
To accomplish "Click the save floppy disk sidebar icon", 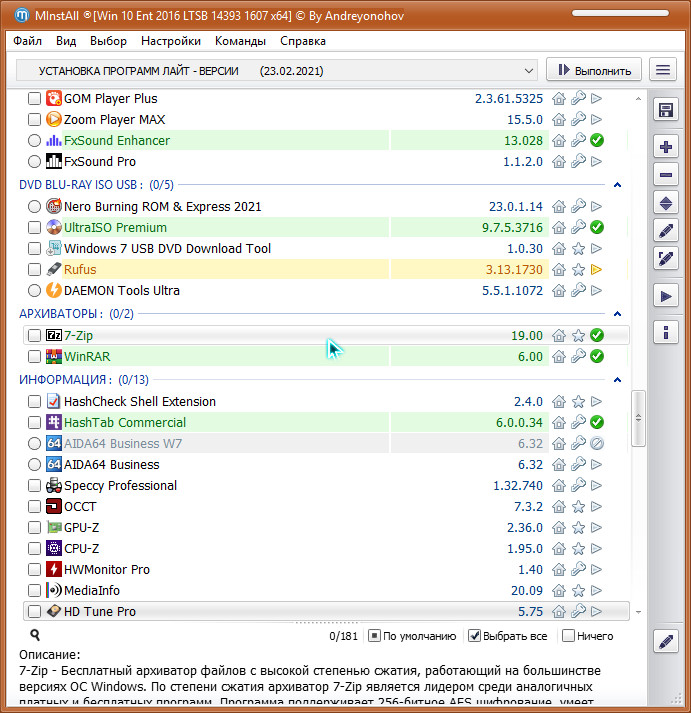I will (x=666, y=110).
